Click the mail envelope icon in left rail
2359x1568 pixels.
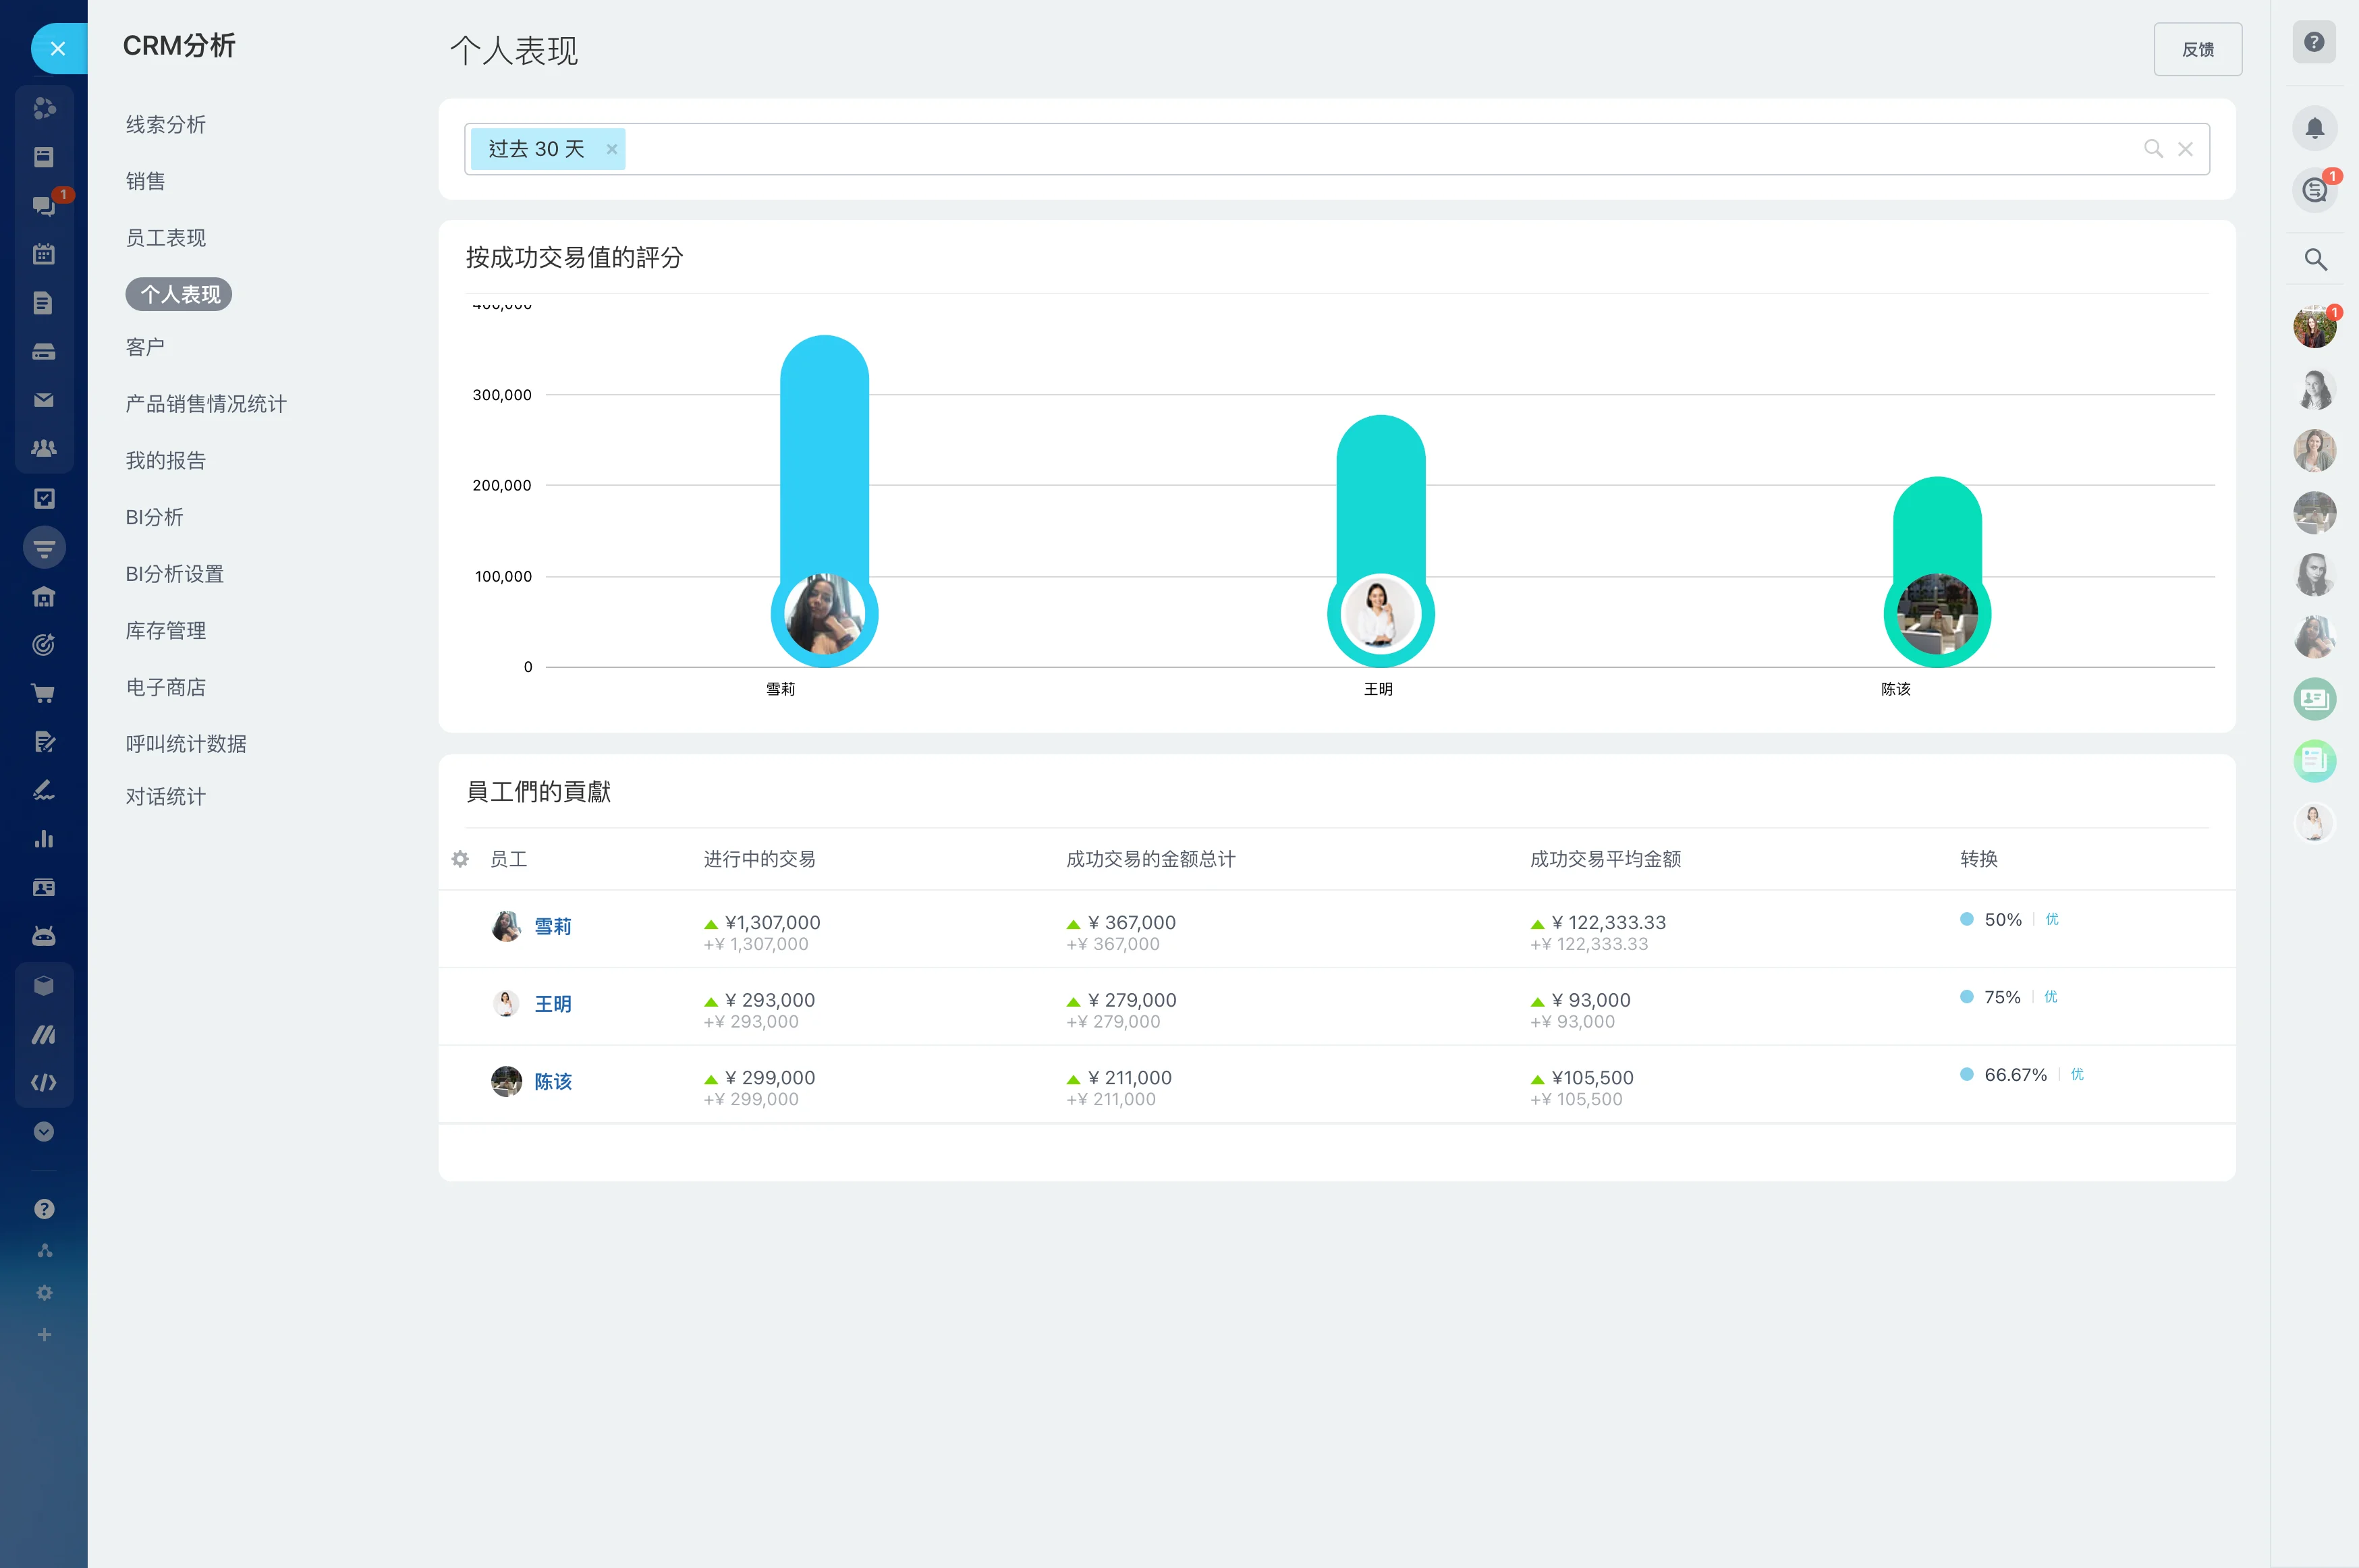click(x=43, y=400)
